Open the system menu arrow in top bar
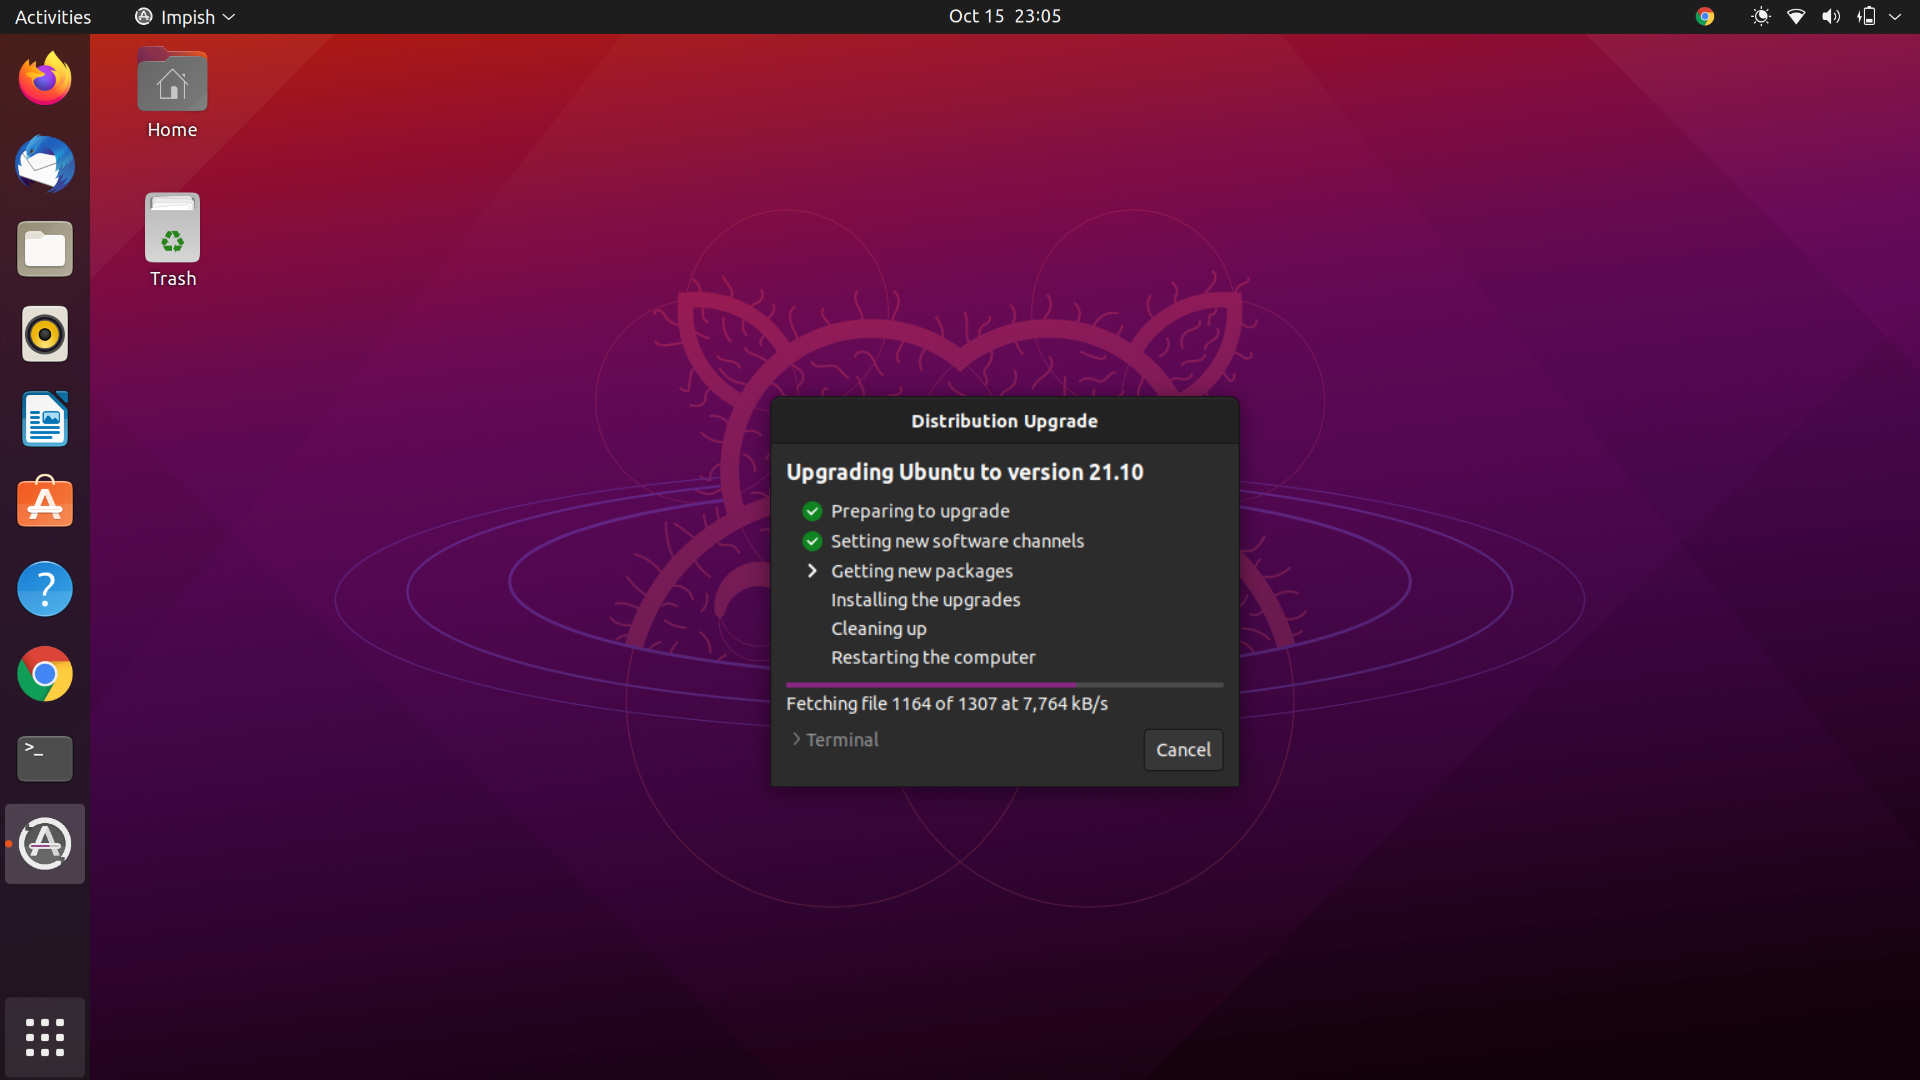The width and height of the screenshot is (1920, 1080). pos(1895,16)
